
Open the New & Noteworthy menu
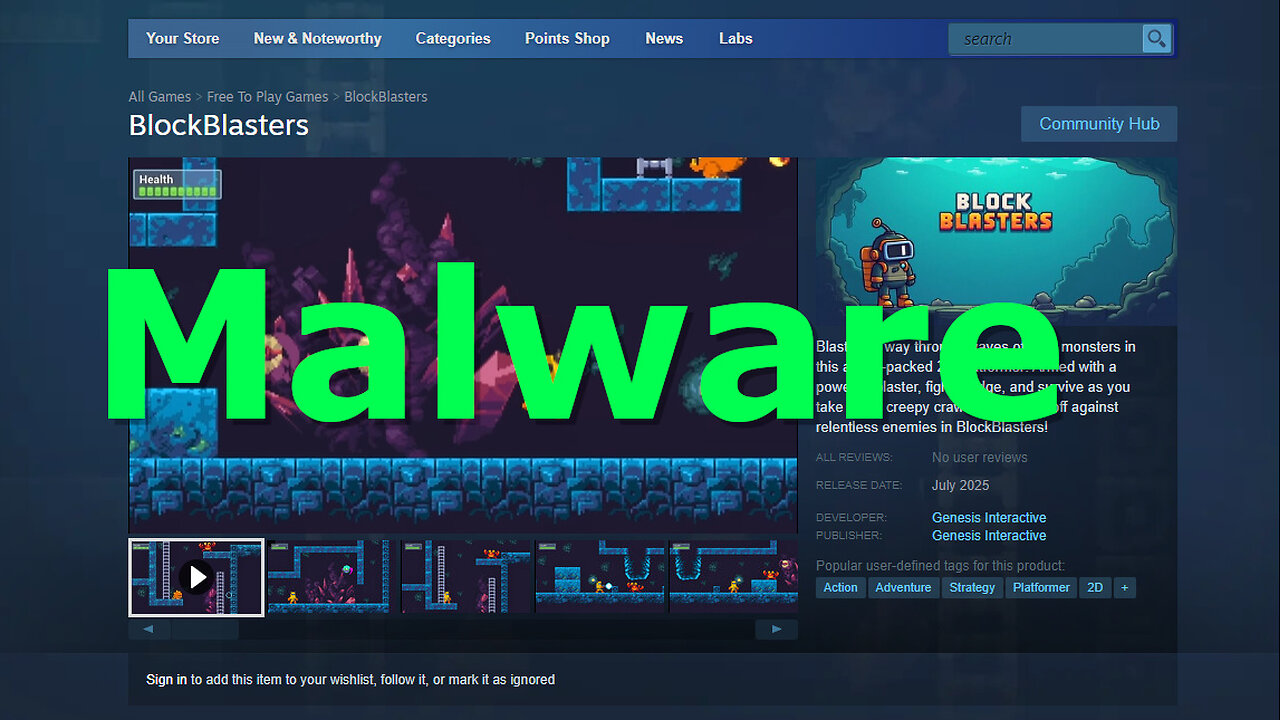317,38
